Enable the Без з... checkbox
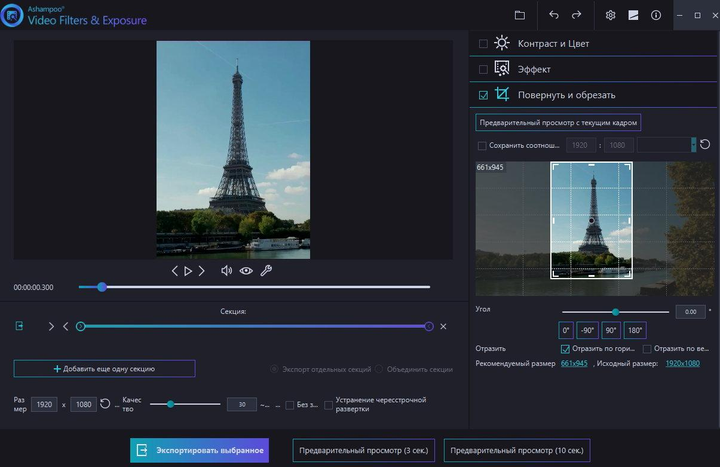720x467 pixels. 290,405
